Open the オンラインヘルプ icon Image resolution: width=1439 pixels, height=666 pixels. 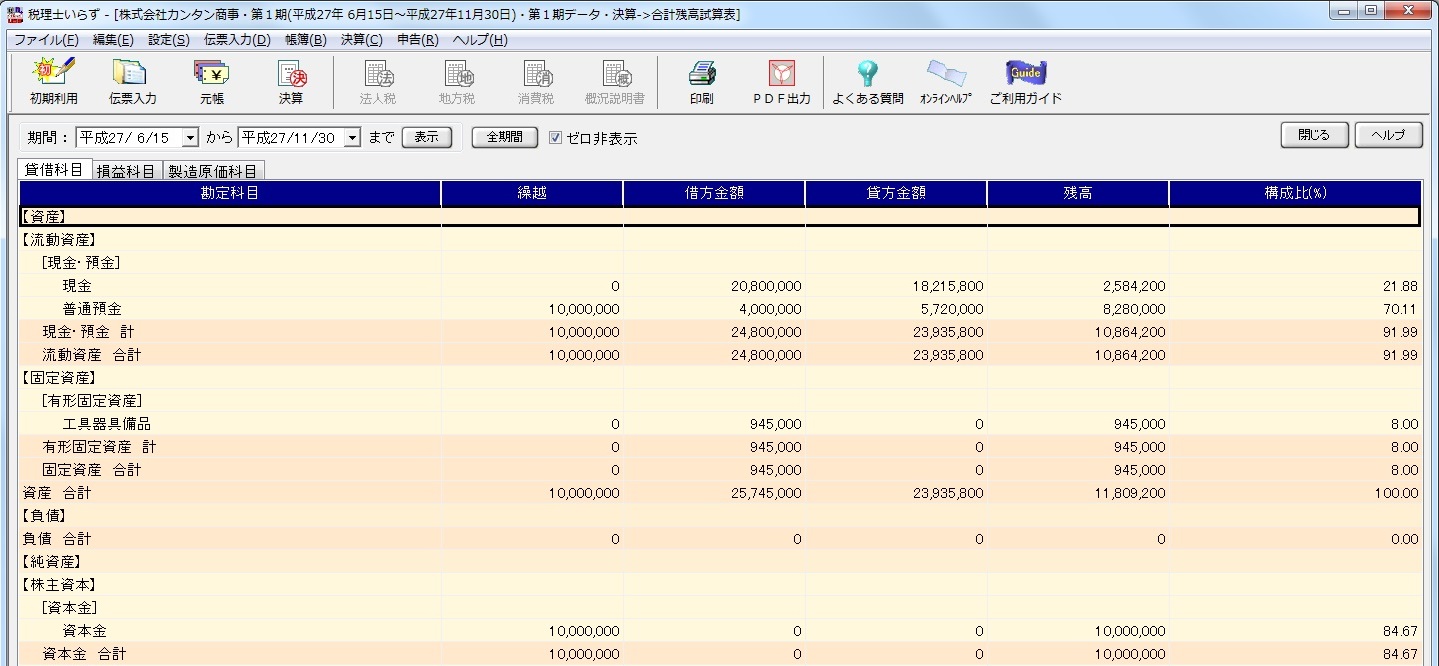[x=945, y=81]
